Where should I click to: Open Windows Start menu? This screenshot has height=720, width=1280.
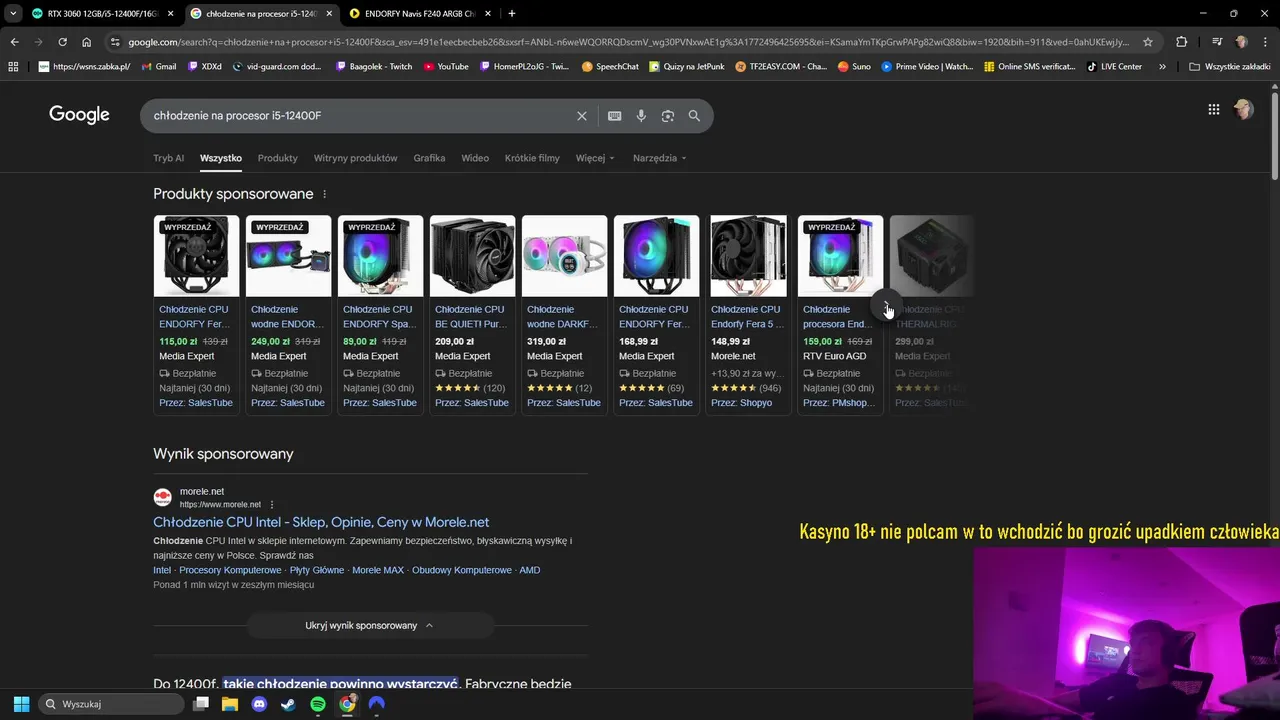click(x=21, y=704)
